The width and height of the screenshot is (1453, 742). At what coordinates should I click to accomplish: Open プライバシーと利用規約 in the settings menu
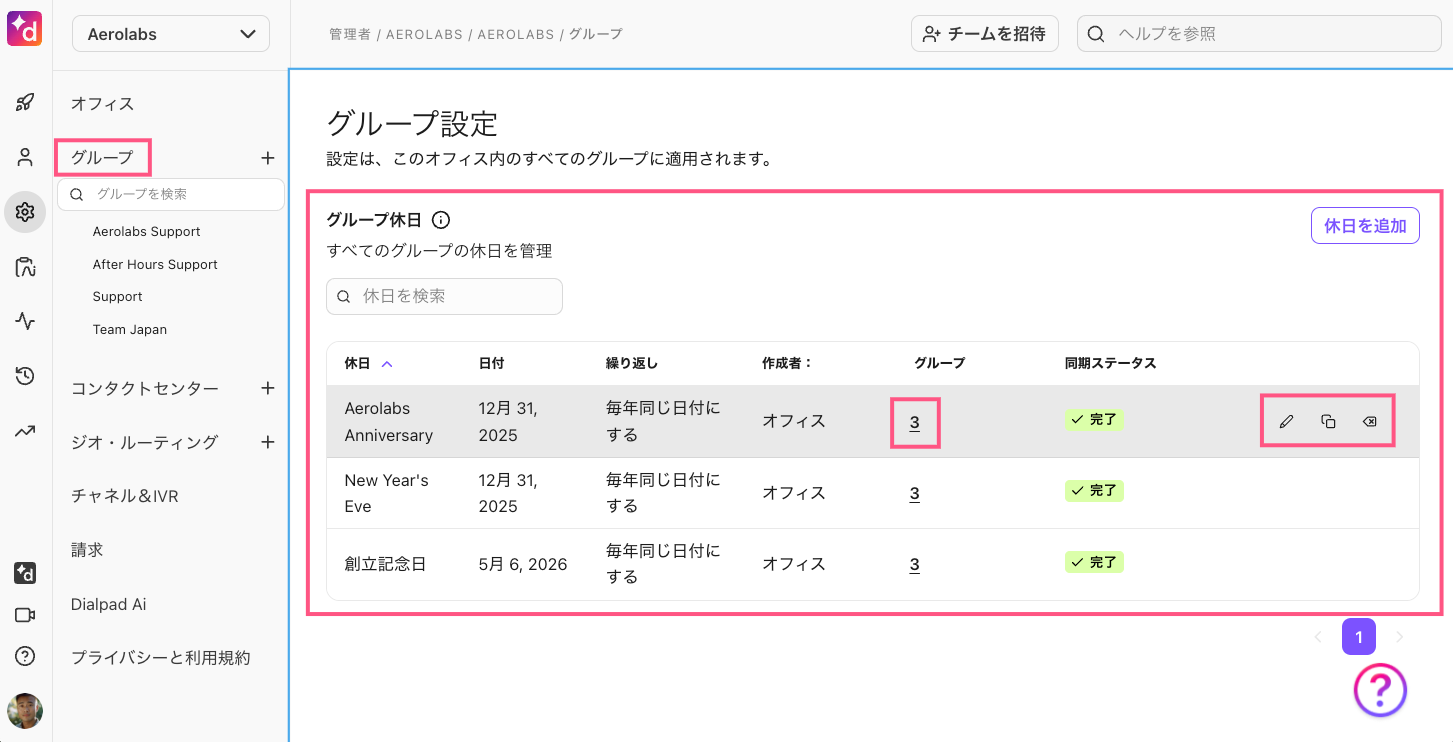point(160,658)
